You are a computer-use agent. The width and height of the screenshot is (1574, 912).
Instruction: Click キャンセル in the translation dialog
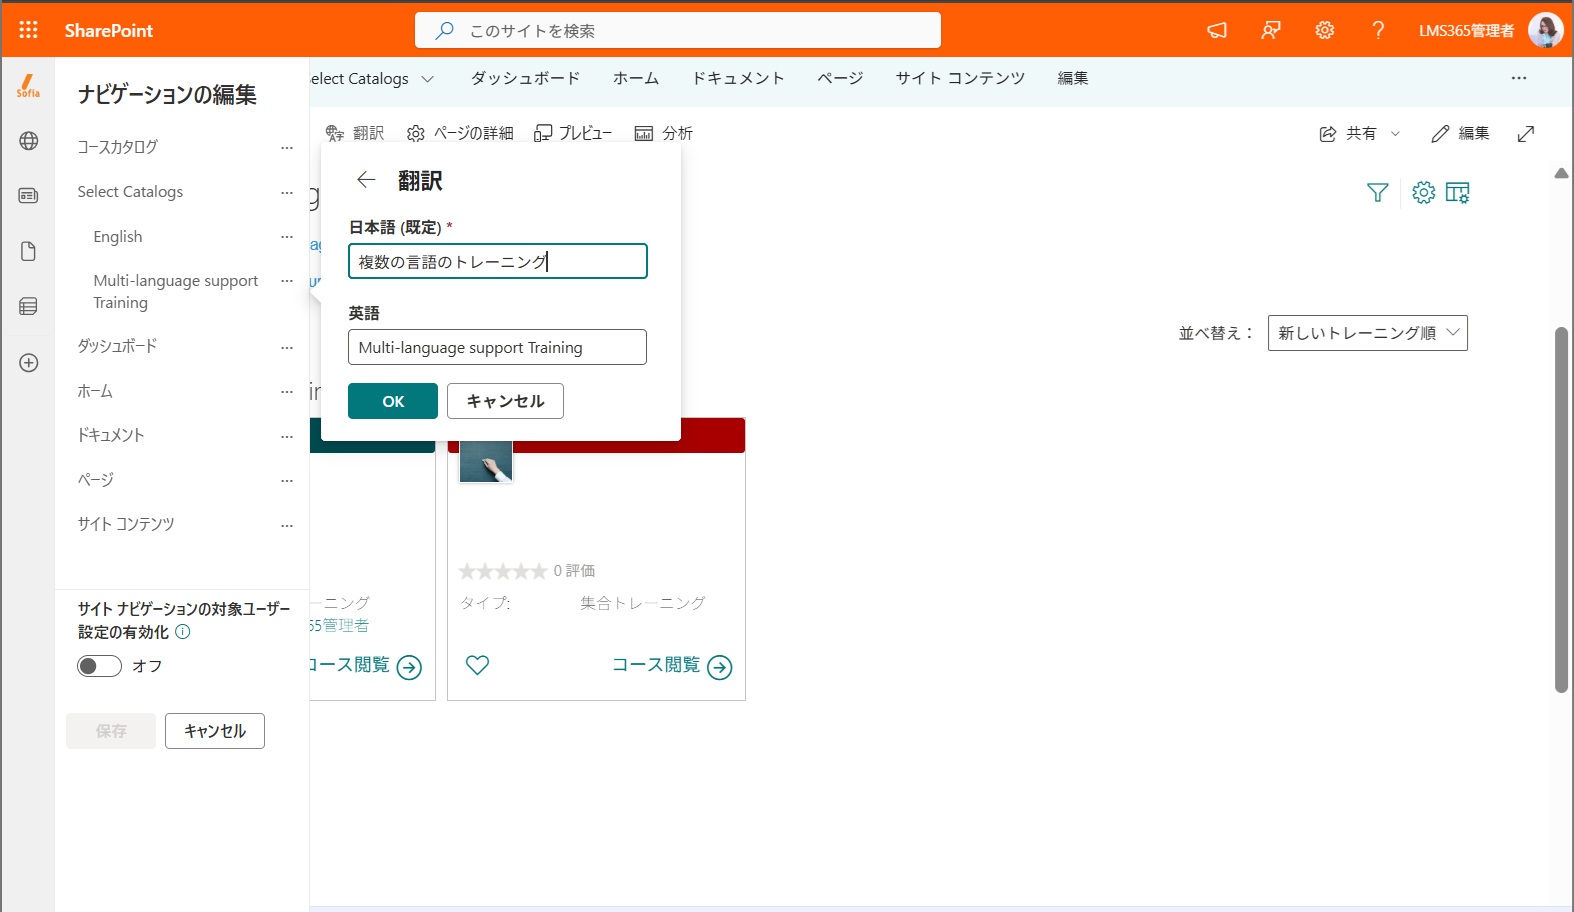pyautogui.click(x=505, y=401)
